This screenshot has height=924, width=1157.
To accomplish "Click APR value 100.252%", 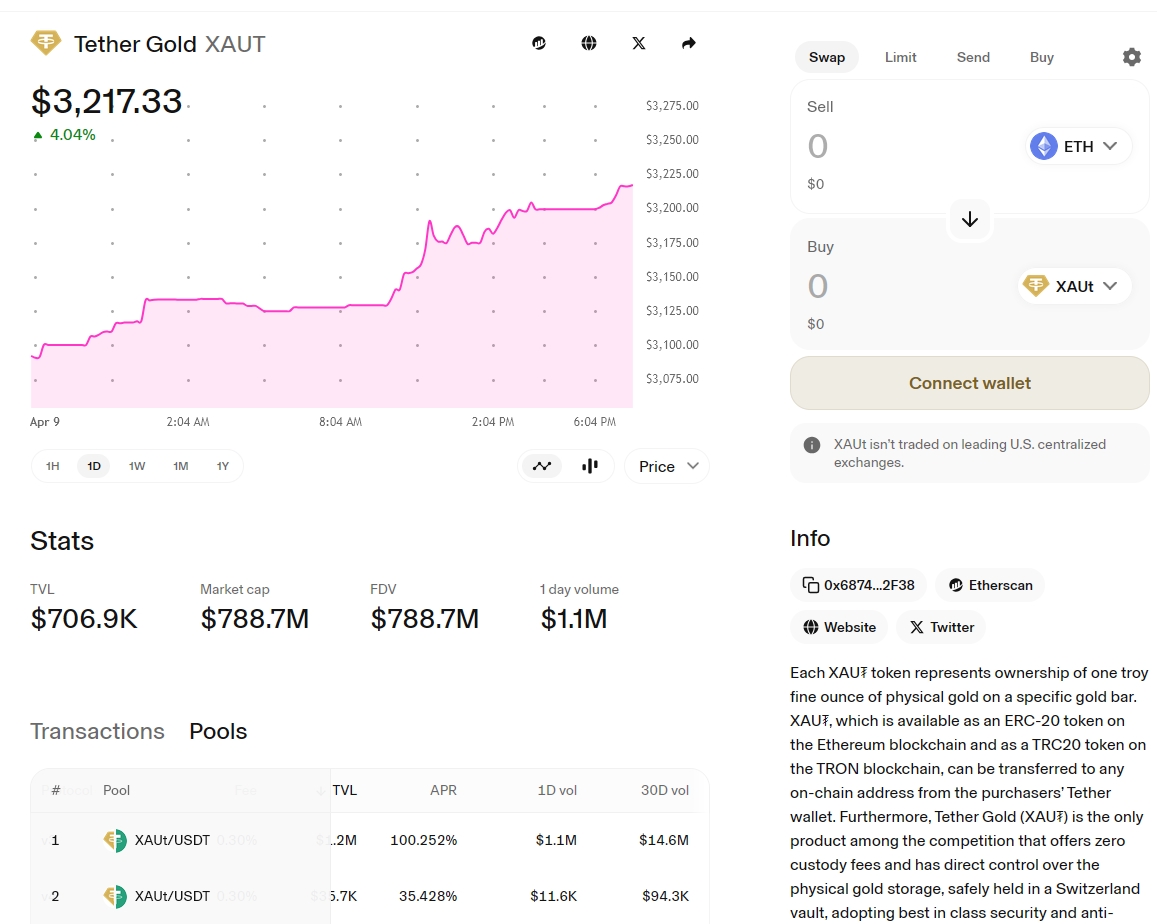I will click(x=424, y=840).
